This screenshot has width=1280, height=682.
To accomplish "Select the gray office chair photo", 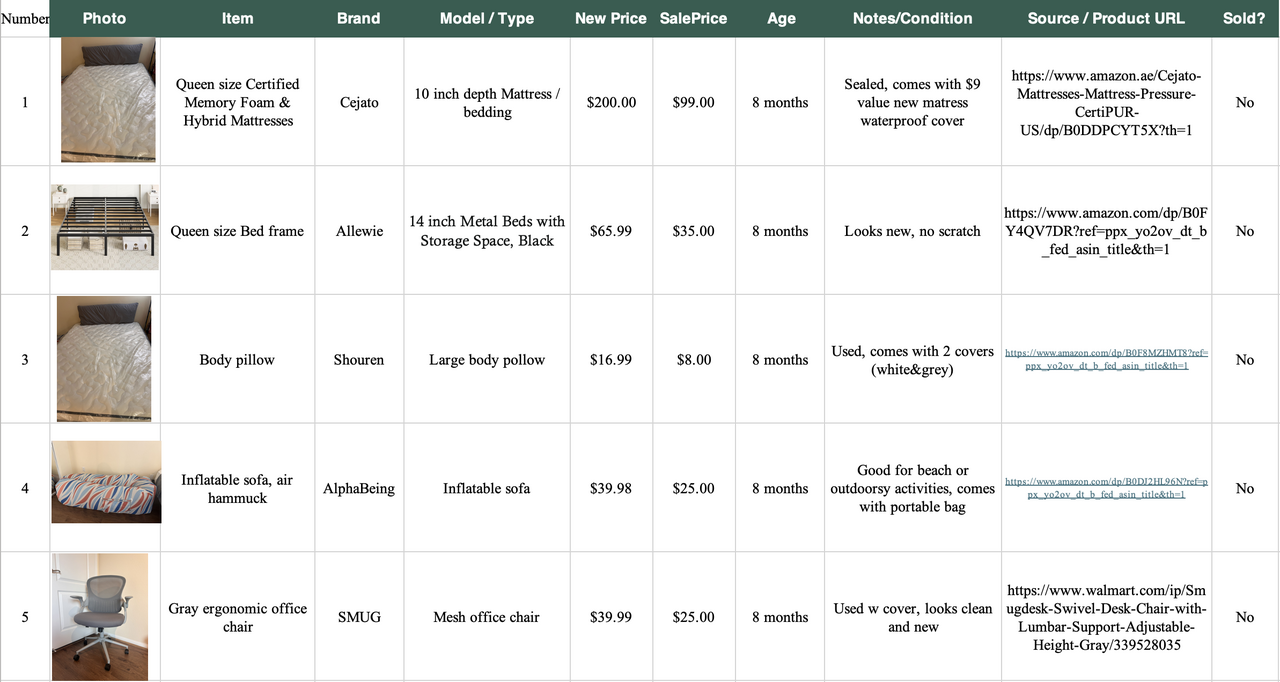I will [x=100, y=617].
